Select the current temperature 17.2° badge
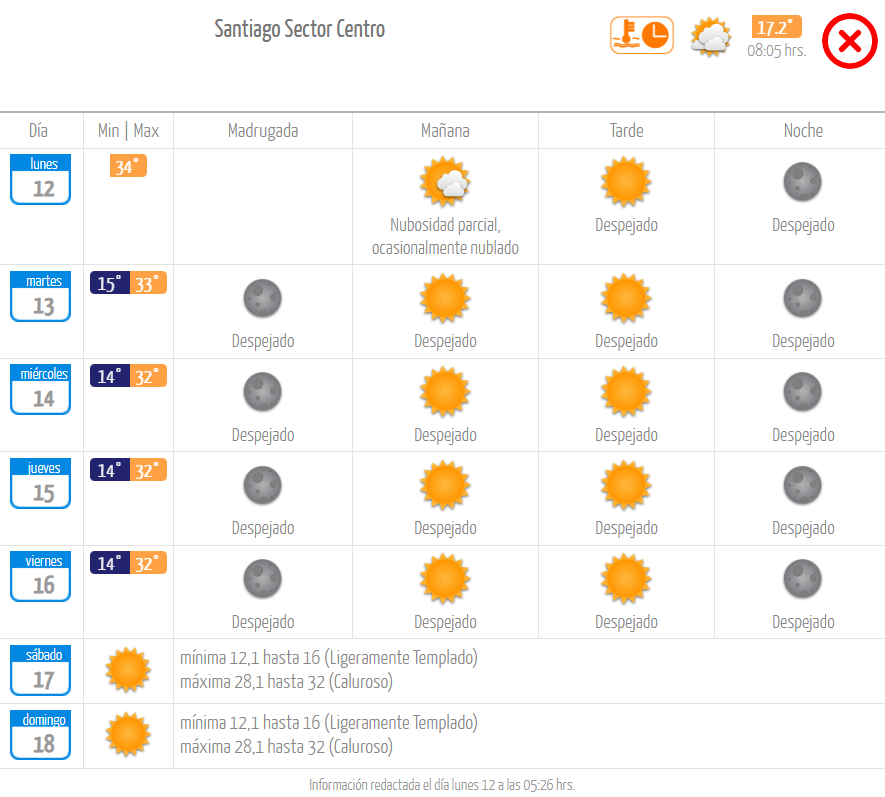The image size is (885, 797). pos(776,27)
